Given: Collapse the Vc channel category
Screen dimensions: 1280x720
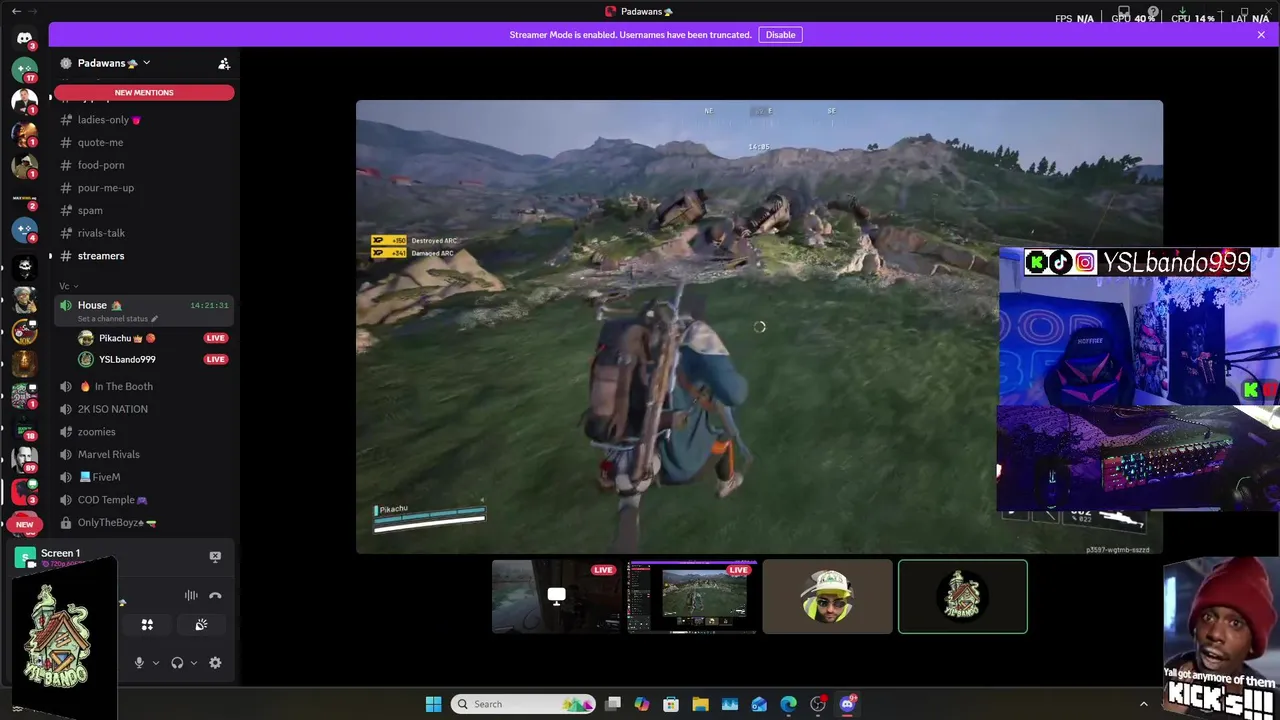Looking at the screenshot, I should (x=68, y=286).
